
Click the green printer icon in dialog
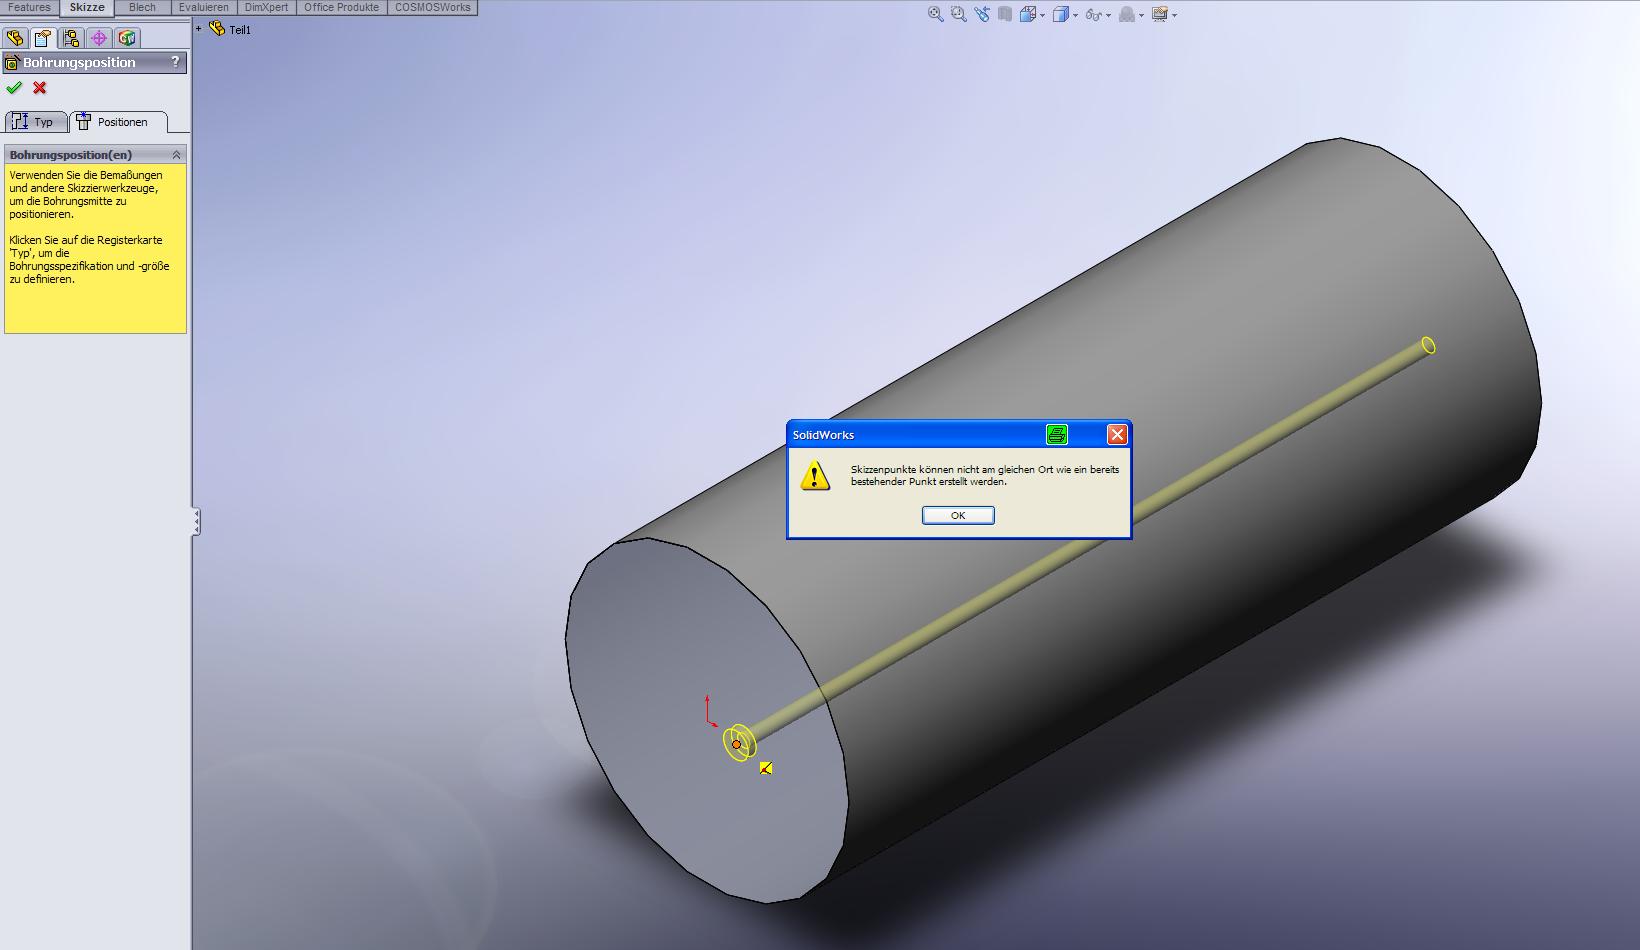[x=1056, y=434]
